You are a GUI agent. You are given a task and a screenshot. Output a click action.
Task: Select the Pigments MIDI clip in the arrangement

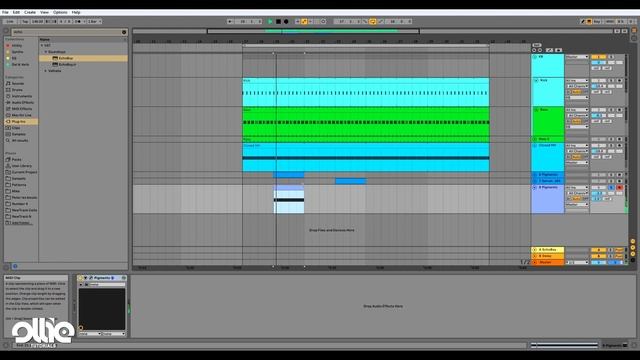pos(289,199)
